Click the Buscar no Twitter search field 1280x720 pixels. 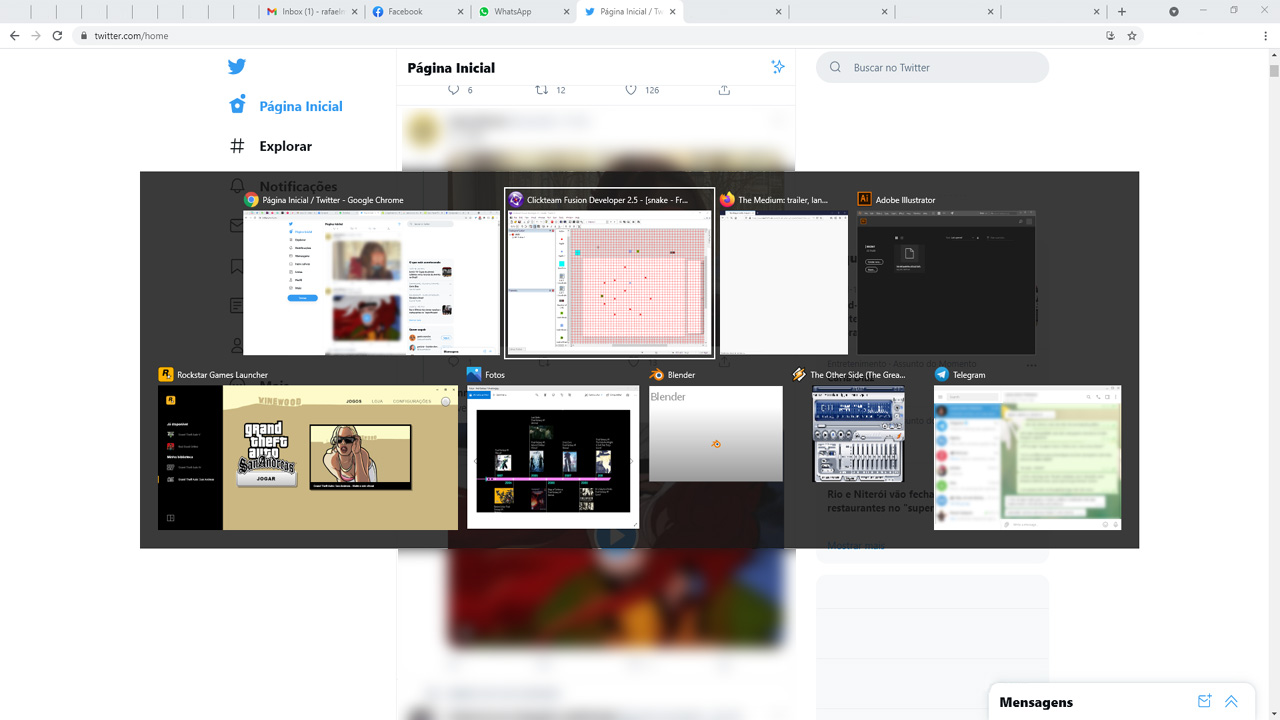pos(933,67)
